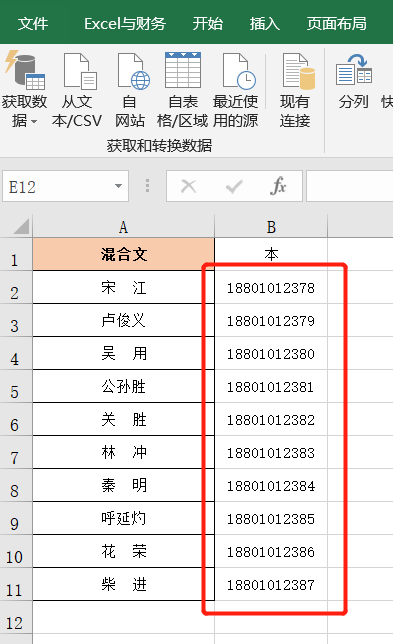Choose From Table/Range (自表格/区域)
This screenshot has width=393, height=644.
coord(183,90)
